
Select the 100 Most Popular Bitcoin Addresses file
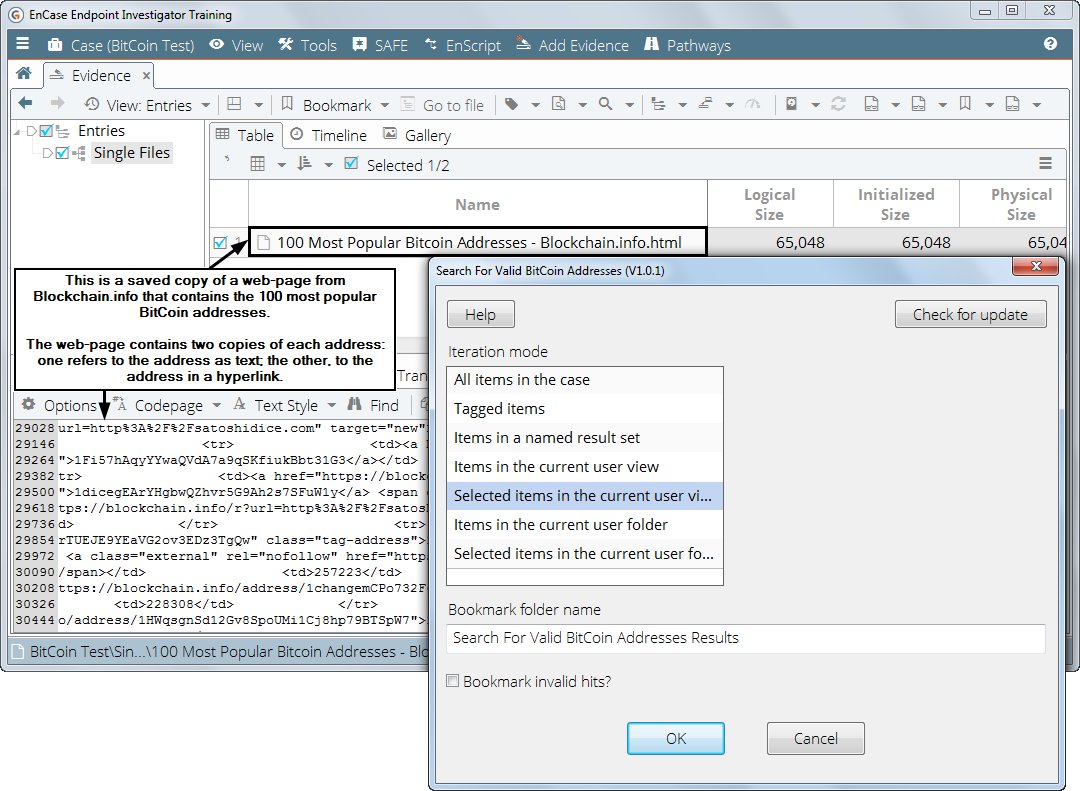tap(478, 242)
